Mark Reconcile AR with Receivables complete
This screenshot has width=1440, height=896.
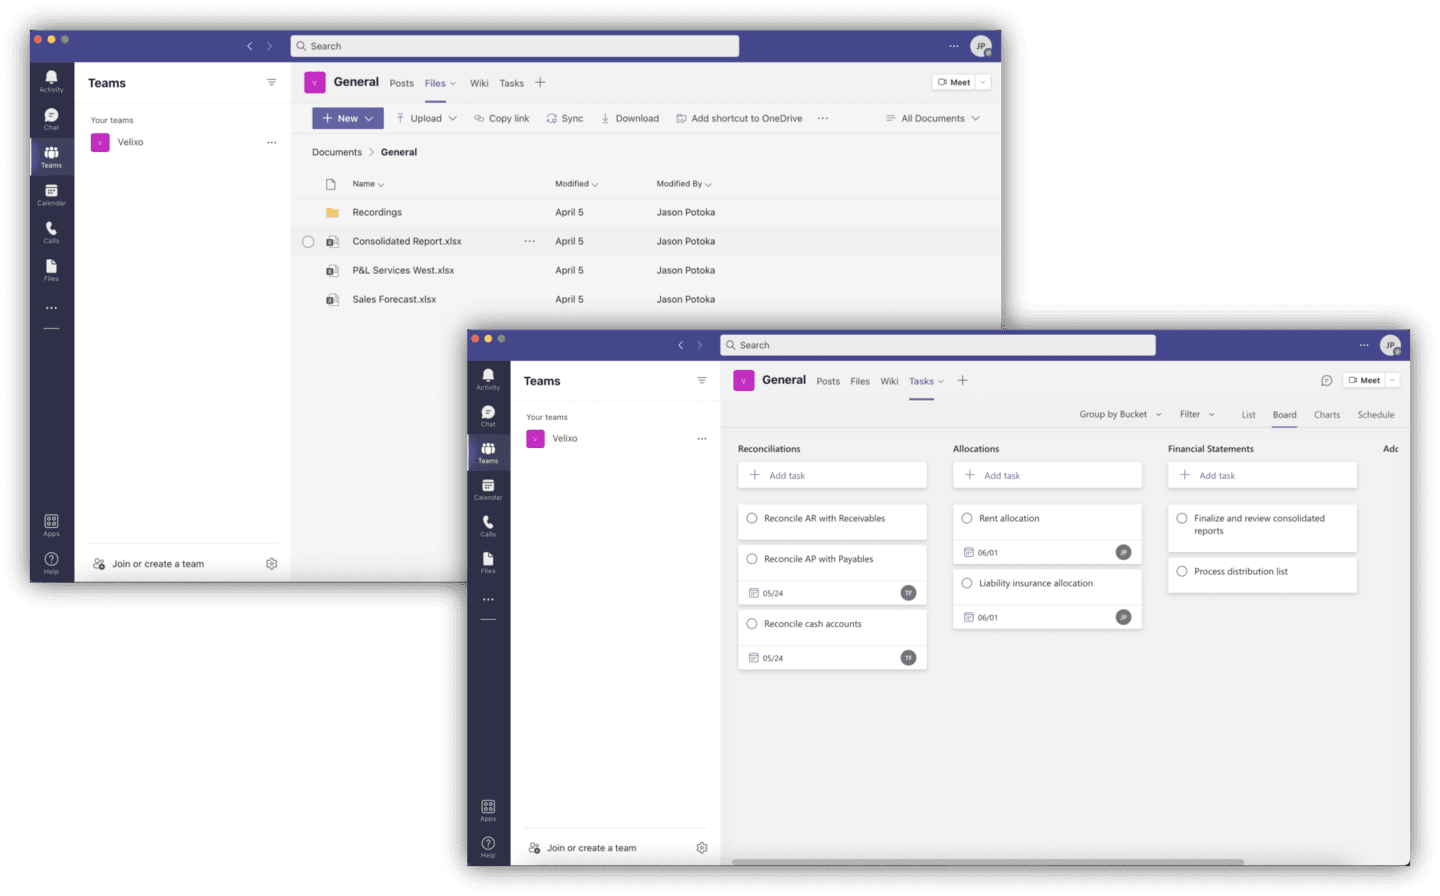751,518
